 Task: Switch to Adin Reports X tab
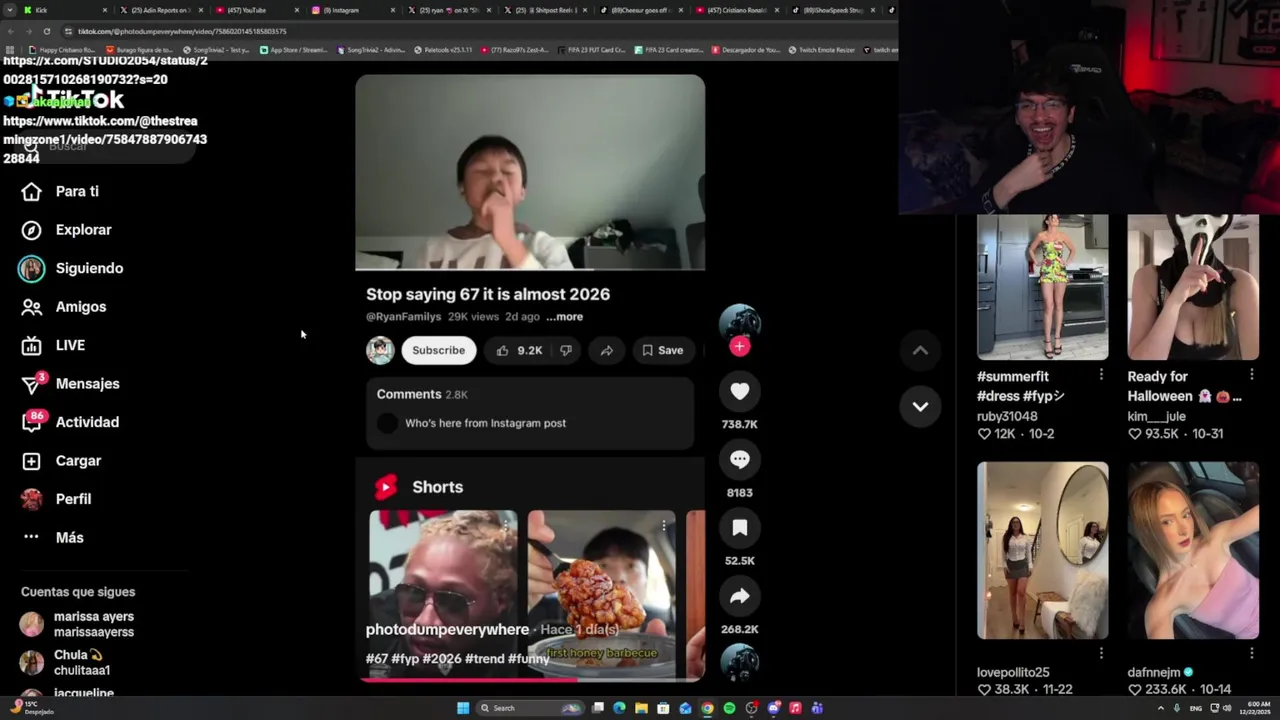(160, 10)
